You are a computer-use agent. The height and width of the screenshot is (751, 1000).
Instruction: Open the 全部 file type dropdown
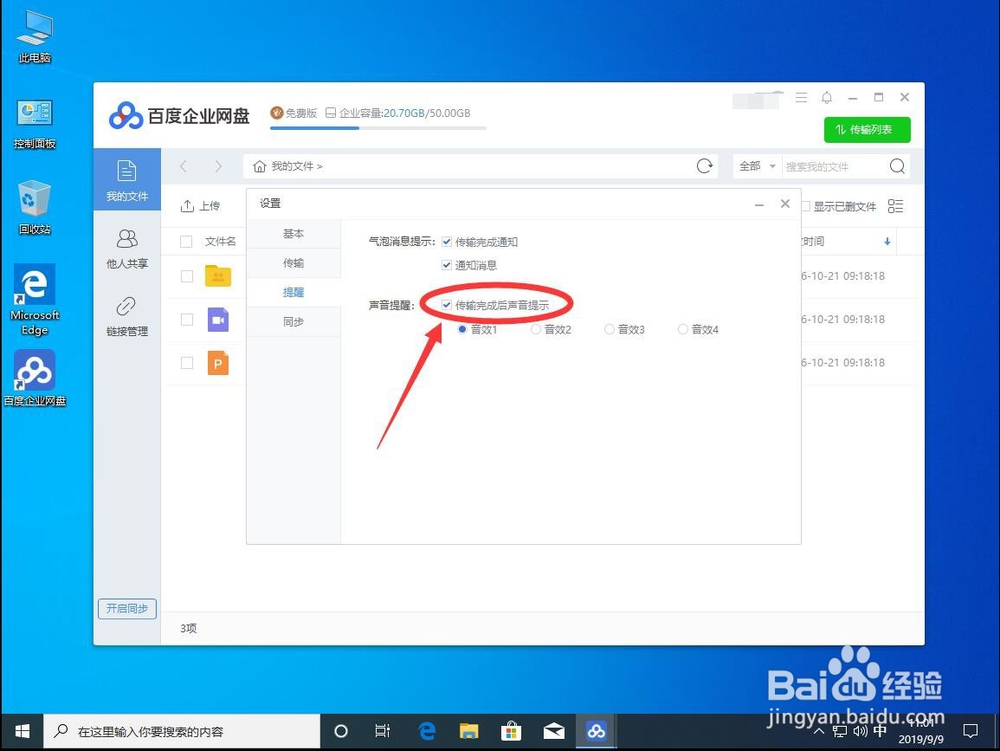(755, 166)
